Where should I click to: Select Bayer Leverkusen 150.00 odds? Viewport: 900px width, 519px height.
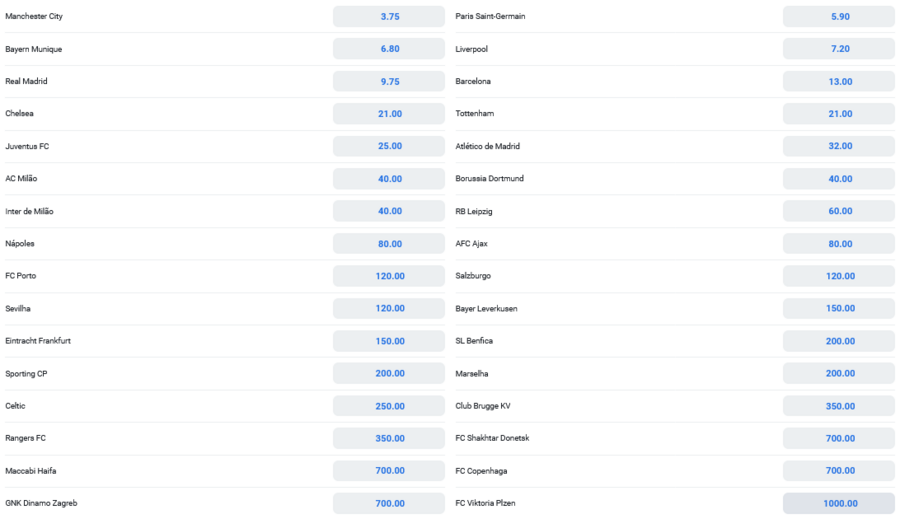tap(839, 309)
